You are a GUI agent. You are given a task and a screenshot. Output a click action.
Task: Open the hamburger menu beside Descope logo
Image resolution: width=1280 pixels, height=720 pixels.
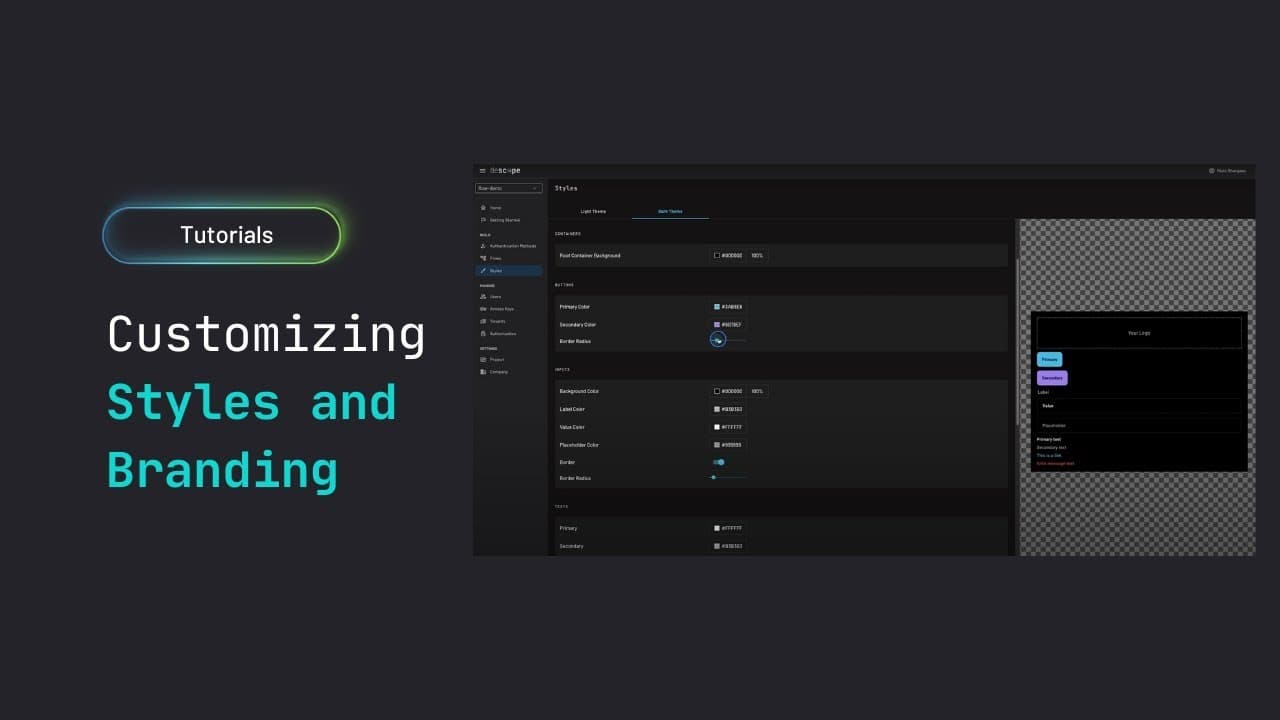[482, 171]
